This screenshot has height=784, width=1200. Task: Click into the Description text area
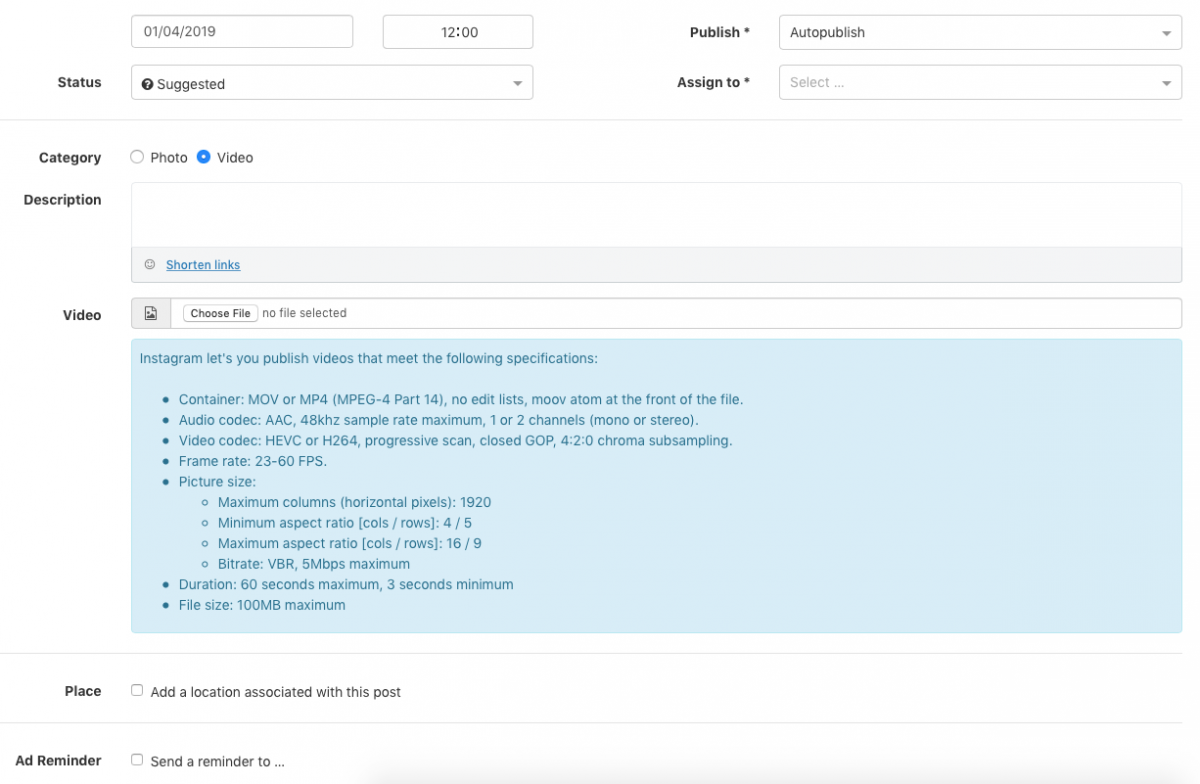tap(656, 215)
